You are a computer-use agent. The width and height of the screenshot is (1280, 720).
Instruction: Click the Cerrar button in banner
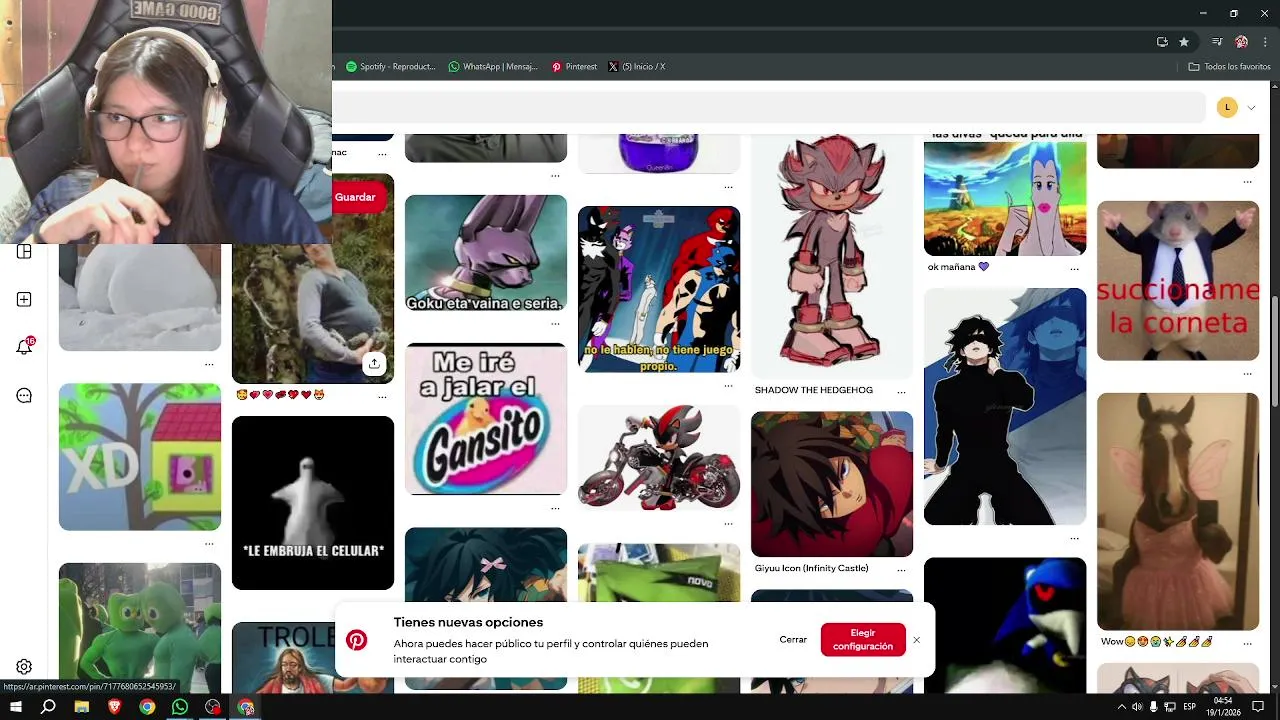[793, 640]
